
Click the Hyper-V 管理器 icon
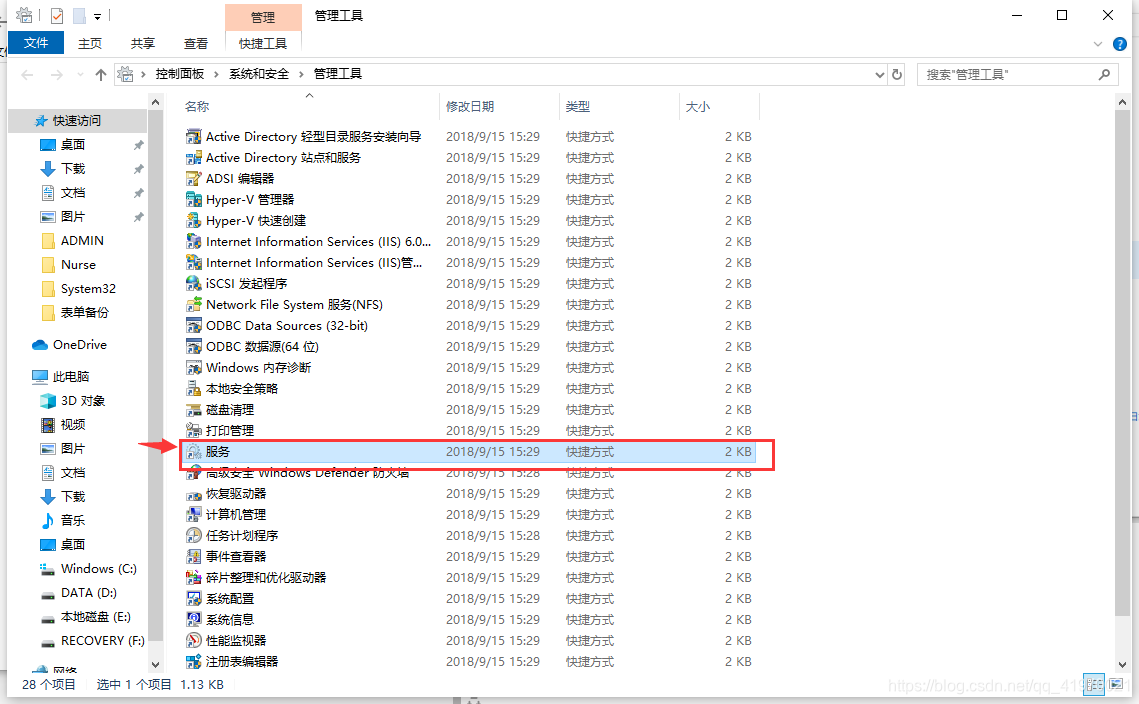pyautogui.click(x=193, y=200)
